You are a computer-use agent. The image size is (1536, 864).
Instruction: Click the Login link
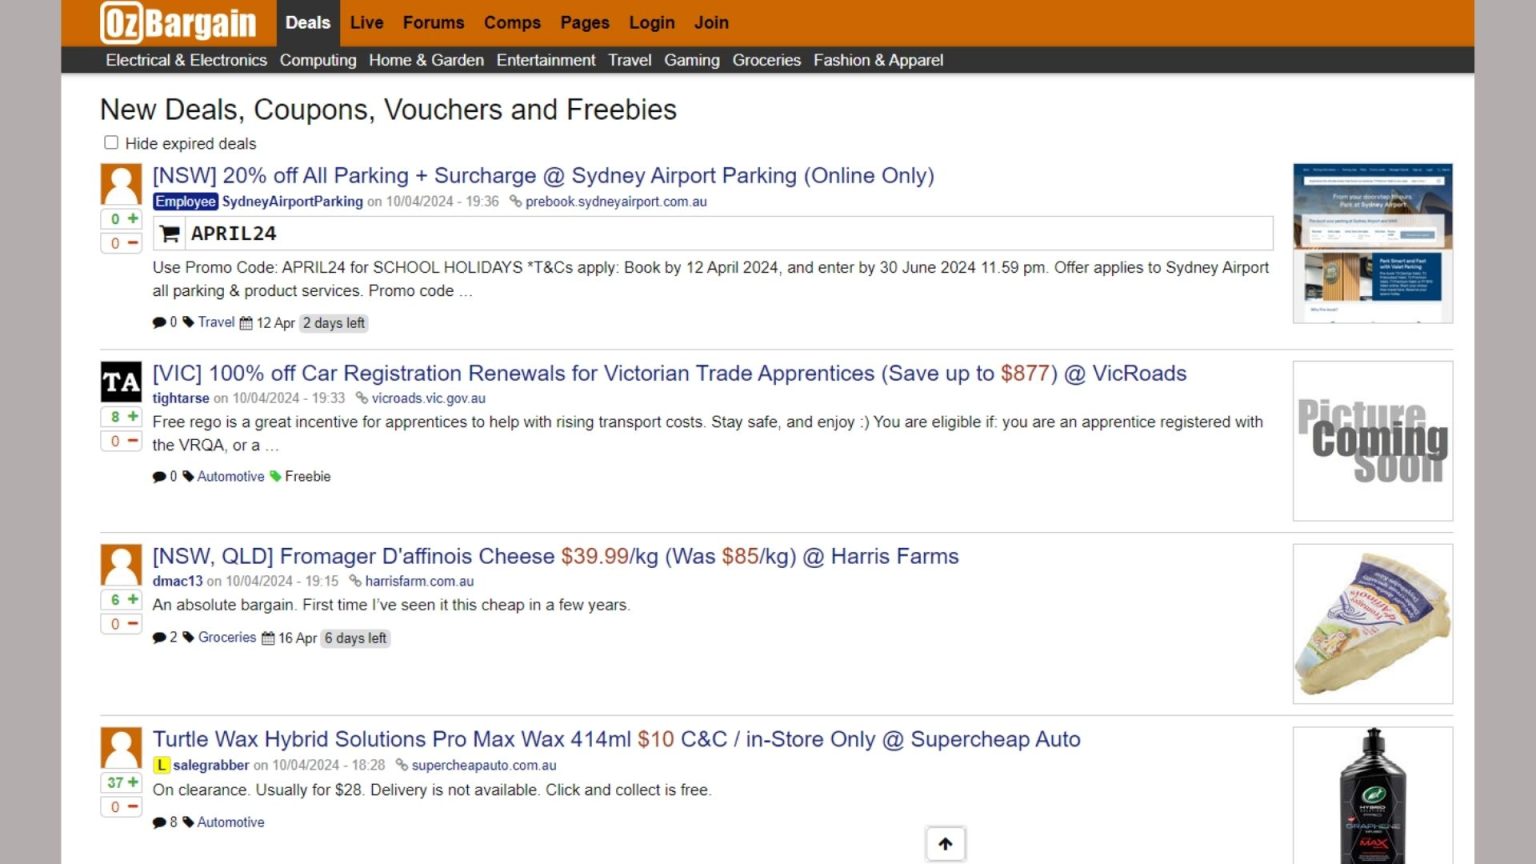(651, 22)
